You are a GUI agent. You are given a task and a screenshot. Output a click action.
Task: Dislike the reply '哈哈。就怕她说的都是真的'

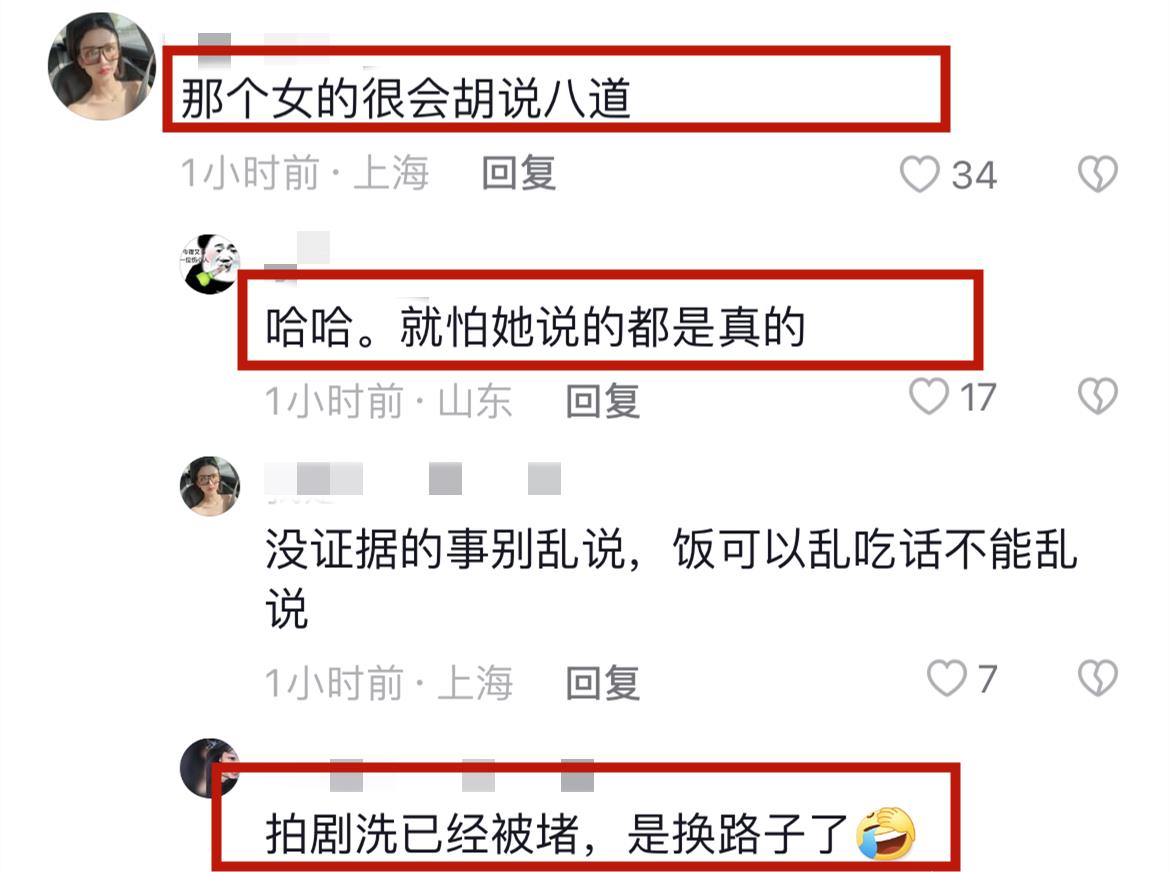click(x=1098, y=395)
